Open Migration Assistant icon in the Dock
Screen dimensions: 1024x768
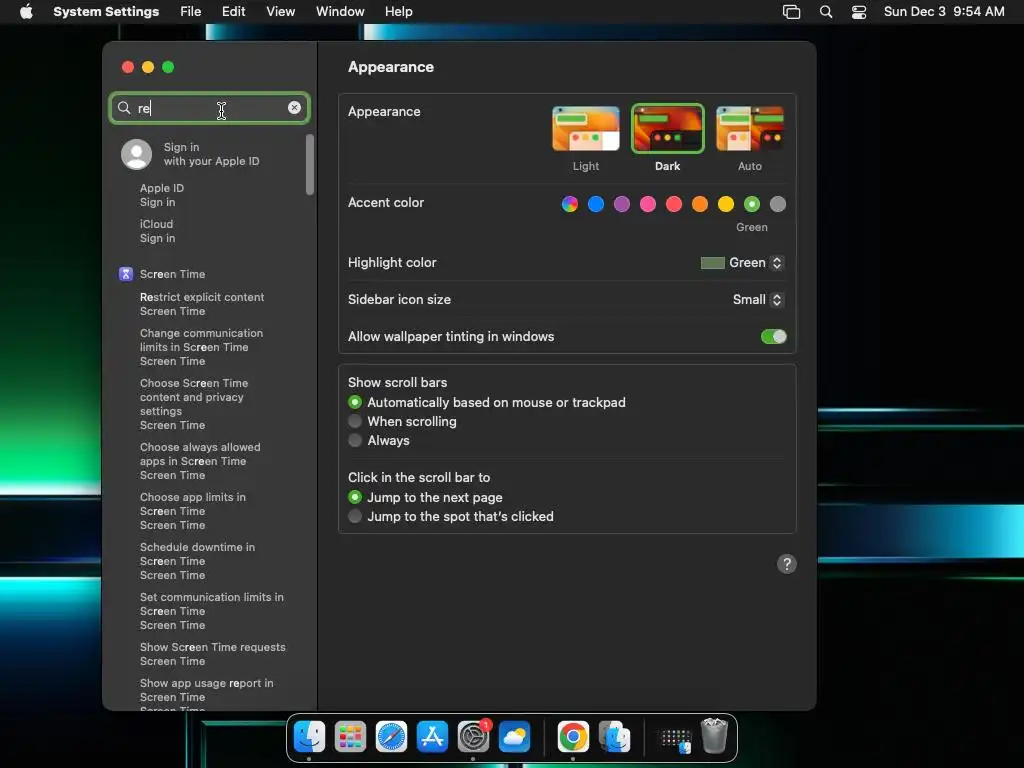coord(615,737)
